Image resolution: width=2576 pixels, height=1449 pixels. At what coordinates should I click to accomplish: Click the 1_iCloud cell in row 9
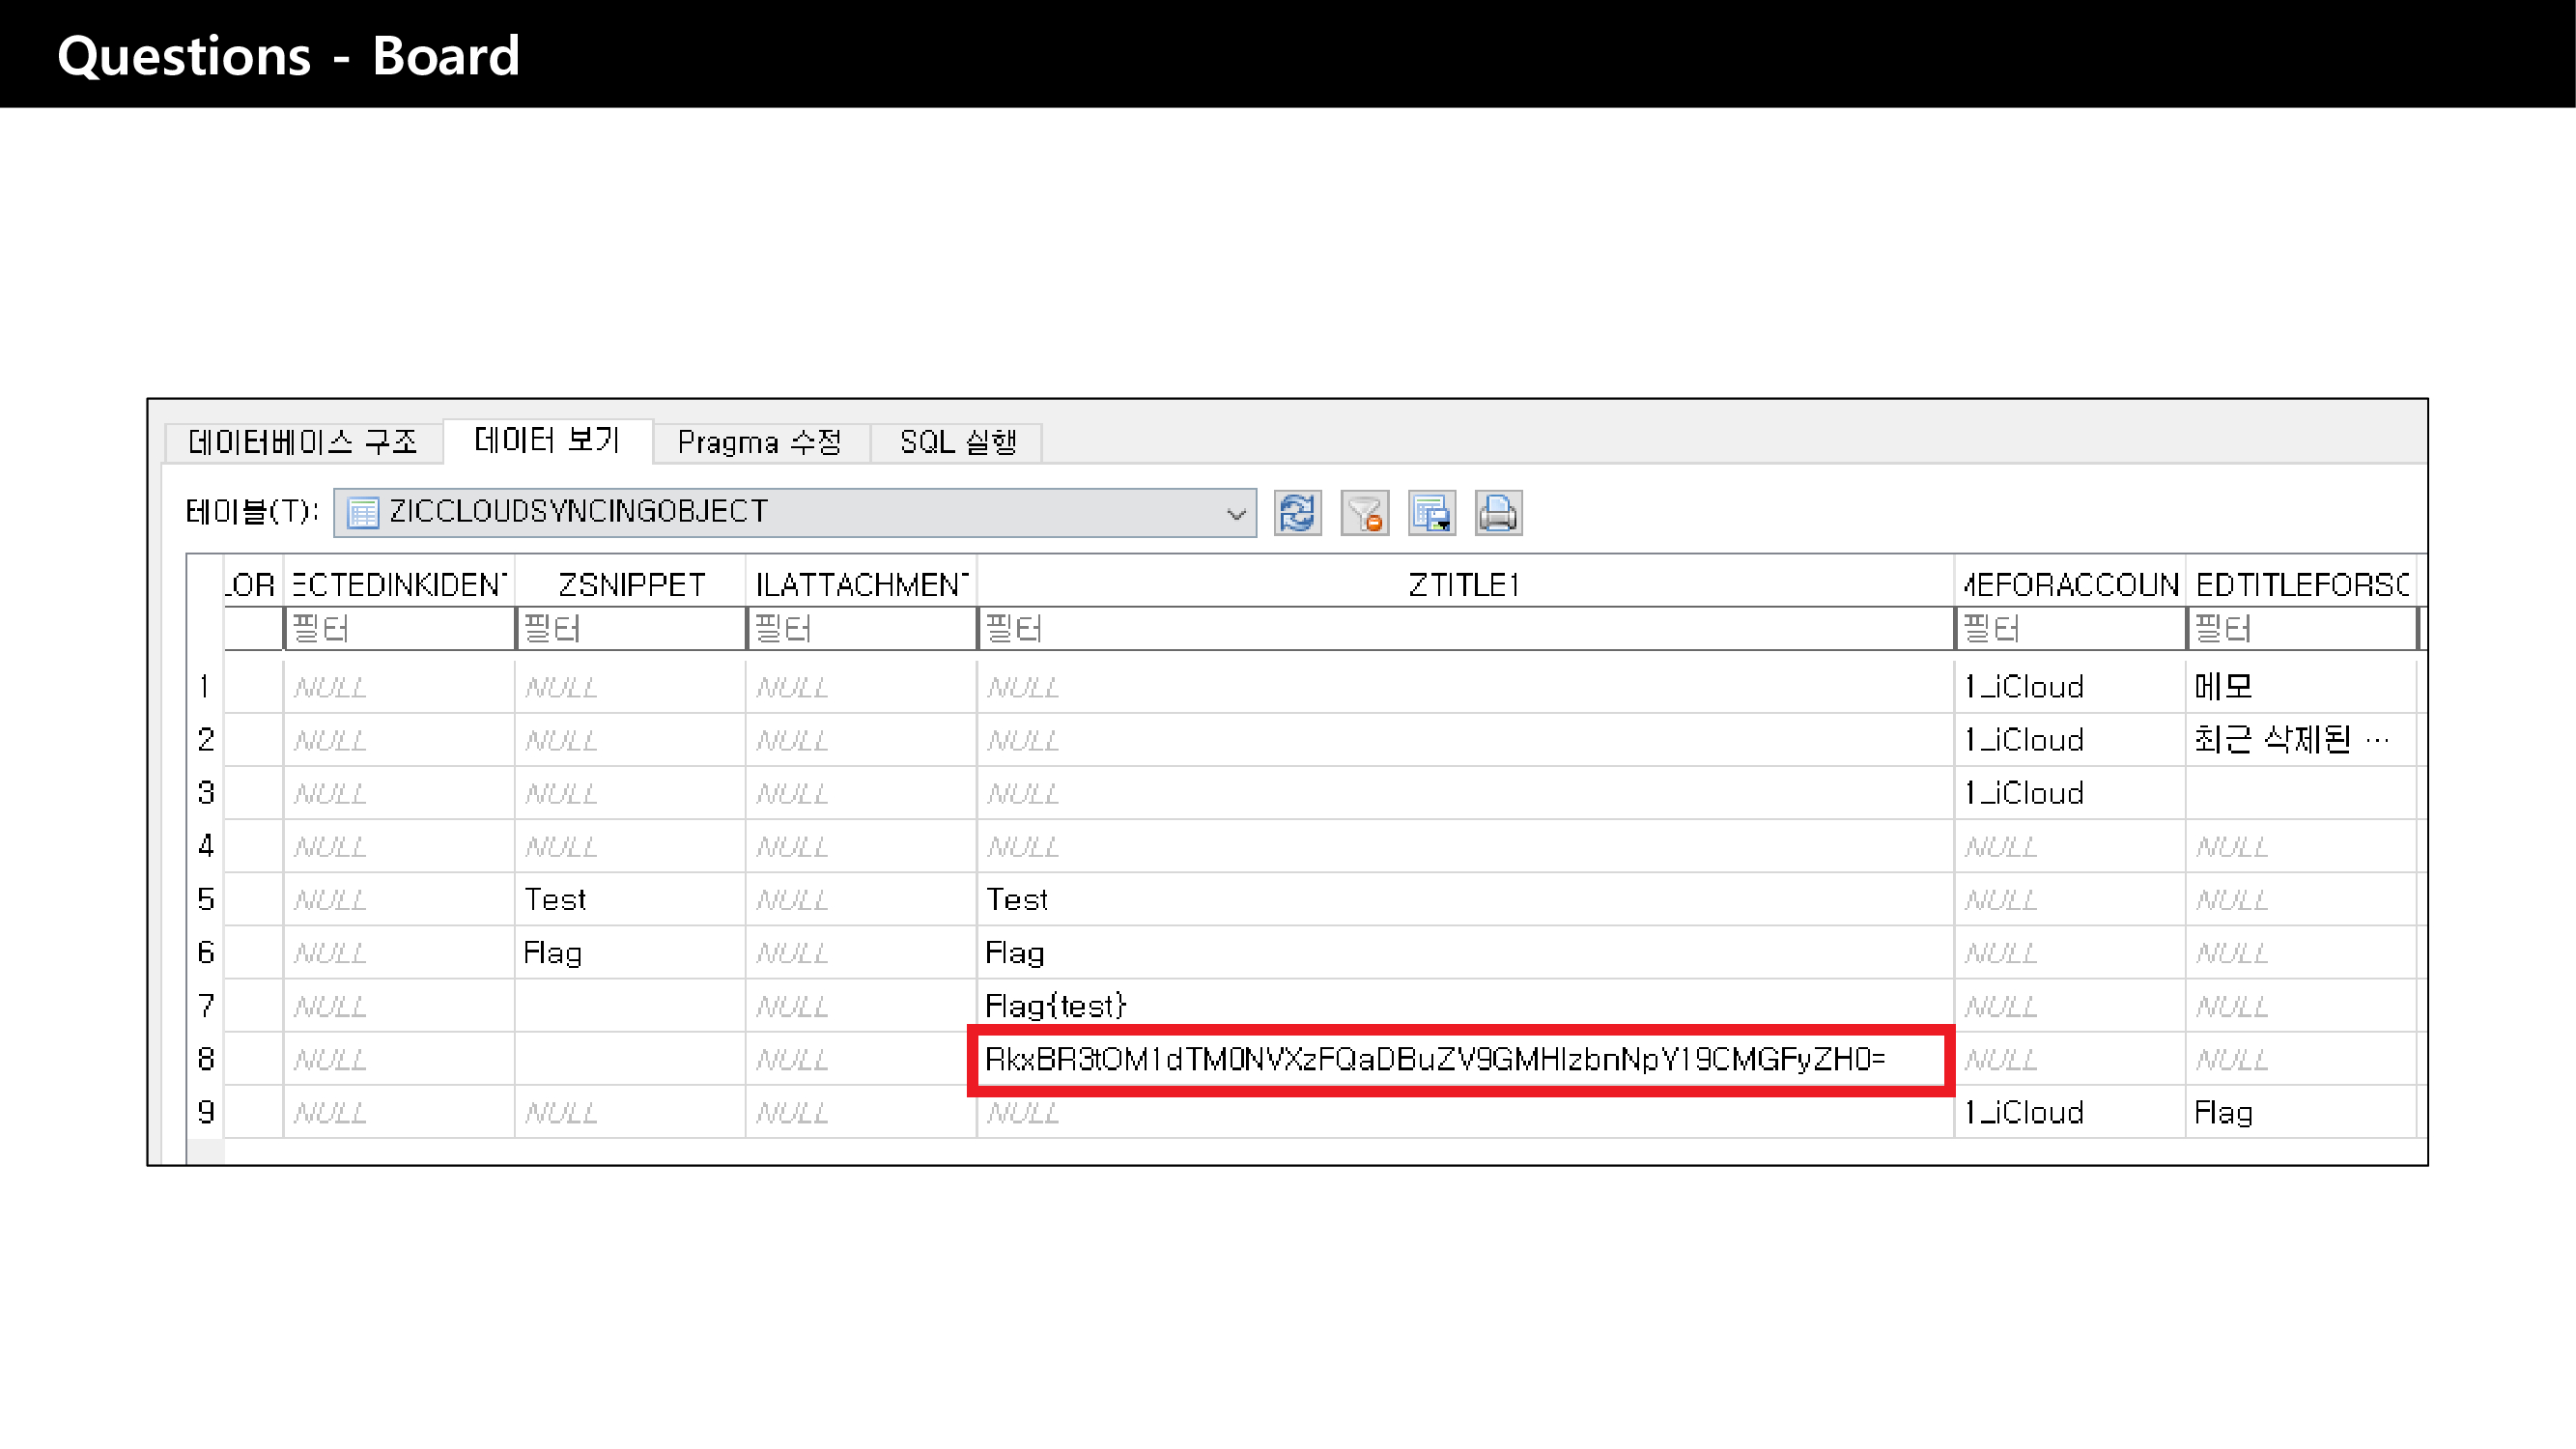pyautogui.click(x=2023, y=1112)
